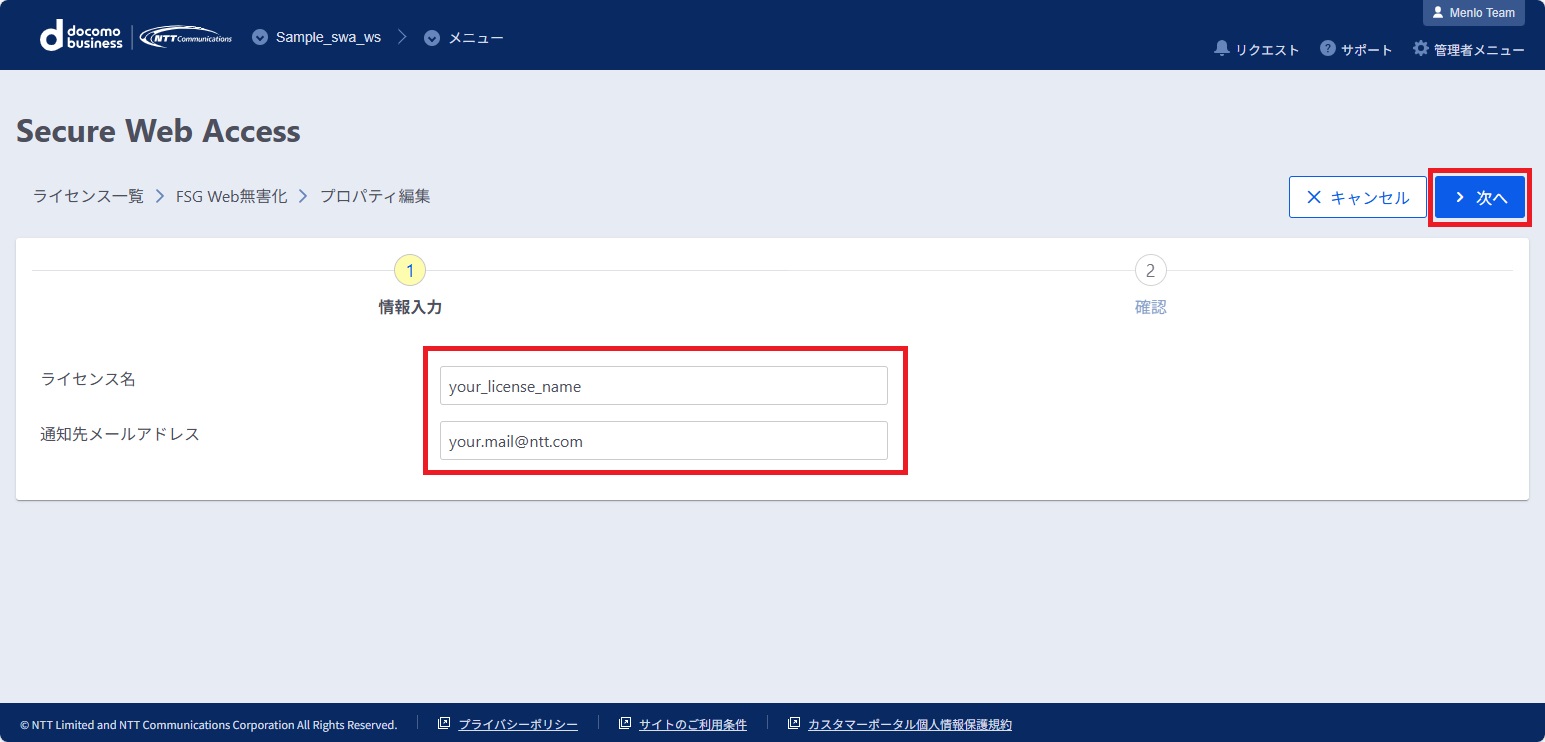
Task: Click external-link icon before プライバシーポリシー
Action: (445, 723)
